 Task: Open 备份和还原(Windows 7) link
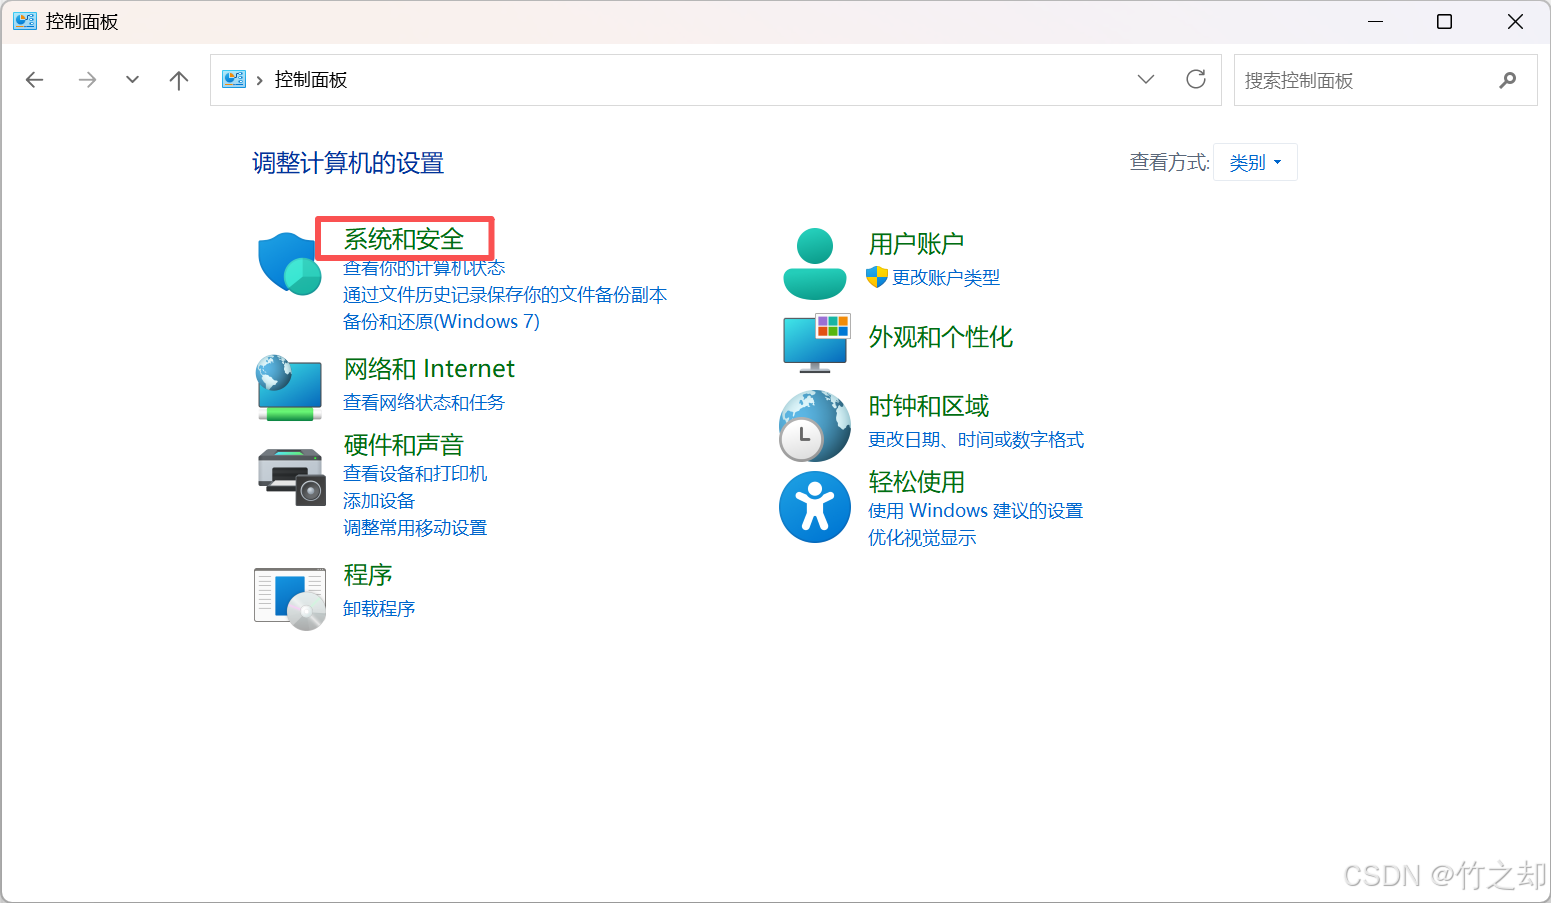tap(441, 322)
